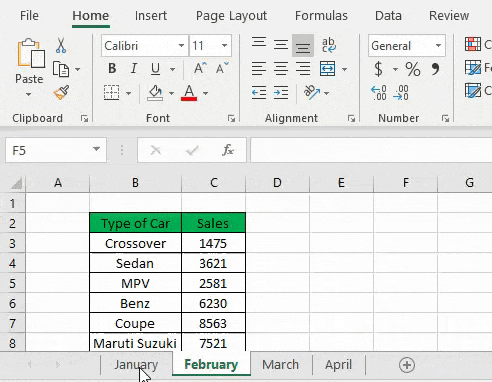Cut selection with scissors icon

[61, 45]
